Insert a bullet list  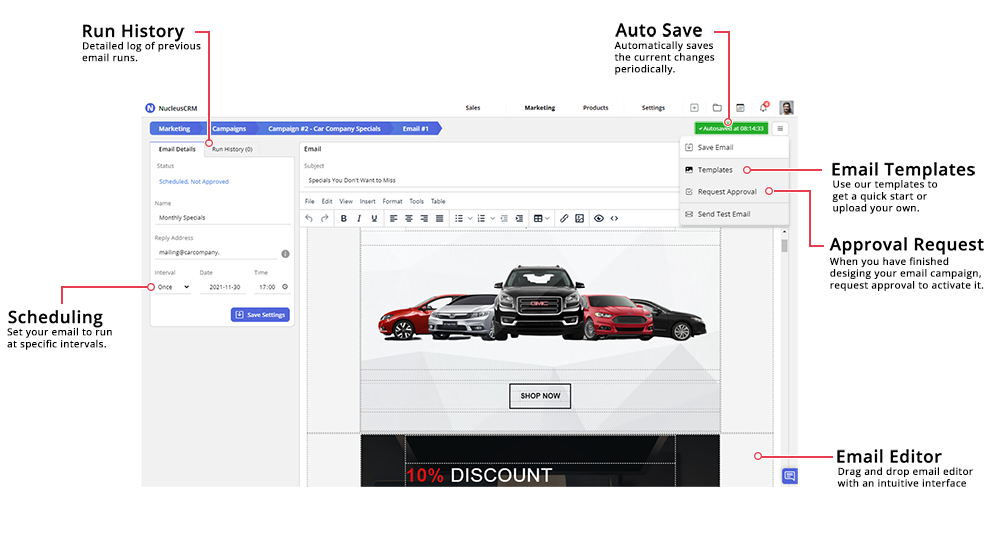[x=459, y=219]
